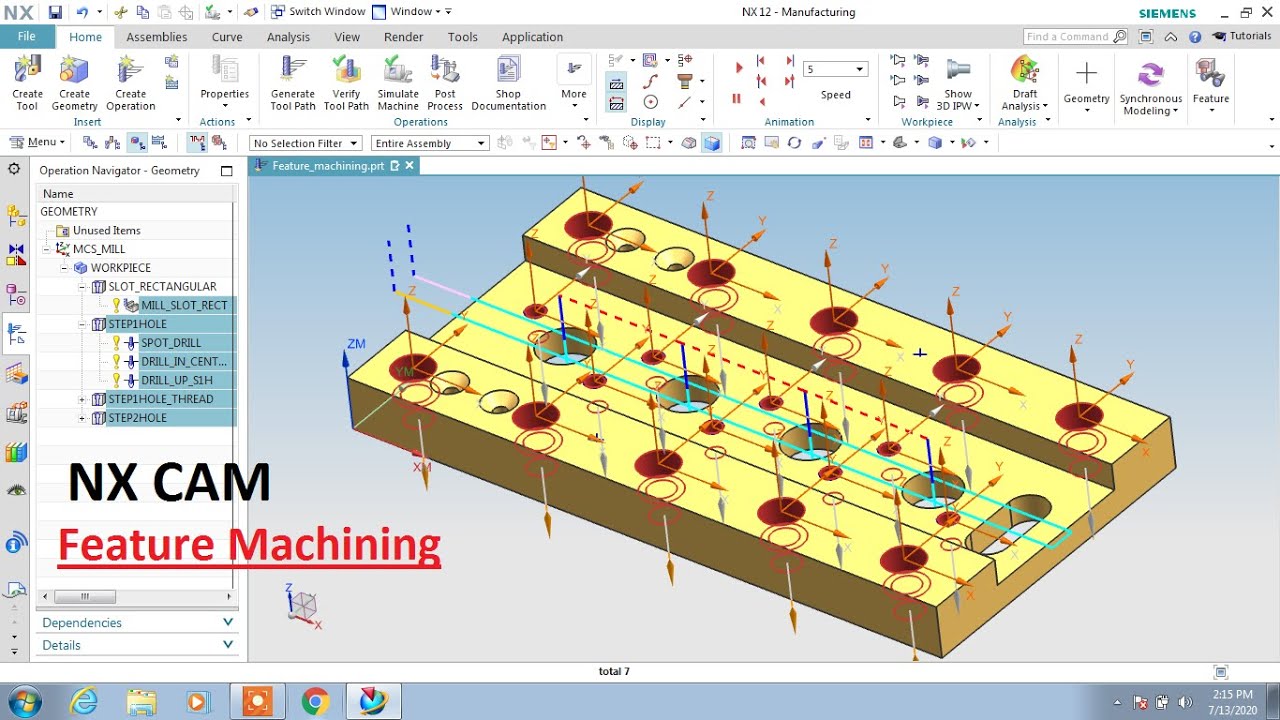Open the Constraint Navigator sidebar icon
This screenshot has height=720, width=1280.
tap(16, 255)
